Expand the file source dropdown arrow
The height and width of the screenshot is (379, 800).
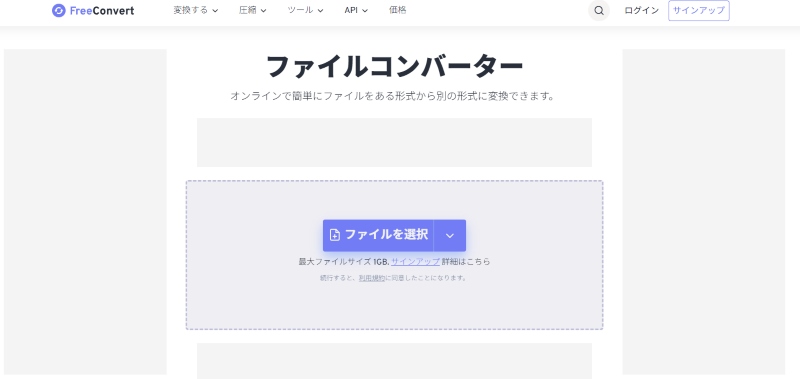click(449, 235)
